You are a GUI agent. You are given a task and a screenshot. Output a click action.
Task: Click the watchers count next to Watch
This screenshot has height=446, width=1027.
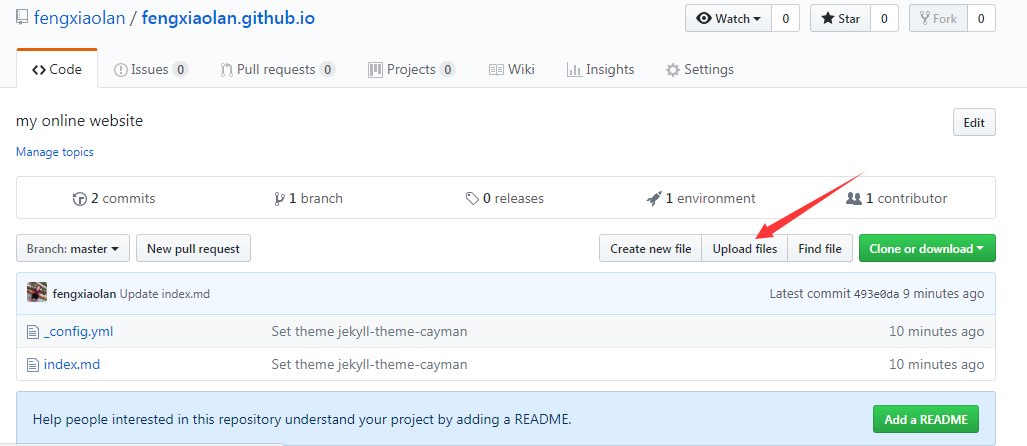[785, 18]
